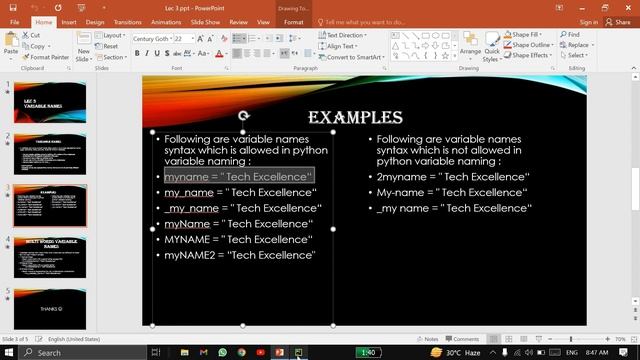Clear all formatting icon
The image size is (640, 360).
point(224,39)
